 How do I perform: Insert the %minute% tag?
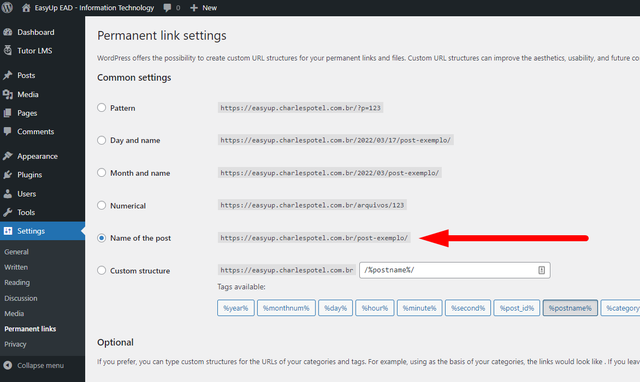(x=419, y=308)
